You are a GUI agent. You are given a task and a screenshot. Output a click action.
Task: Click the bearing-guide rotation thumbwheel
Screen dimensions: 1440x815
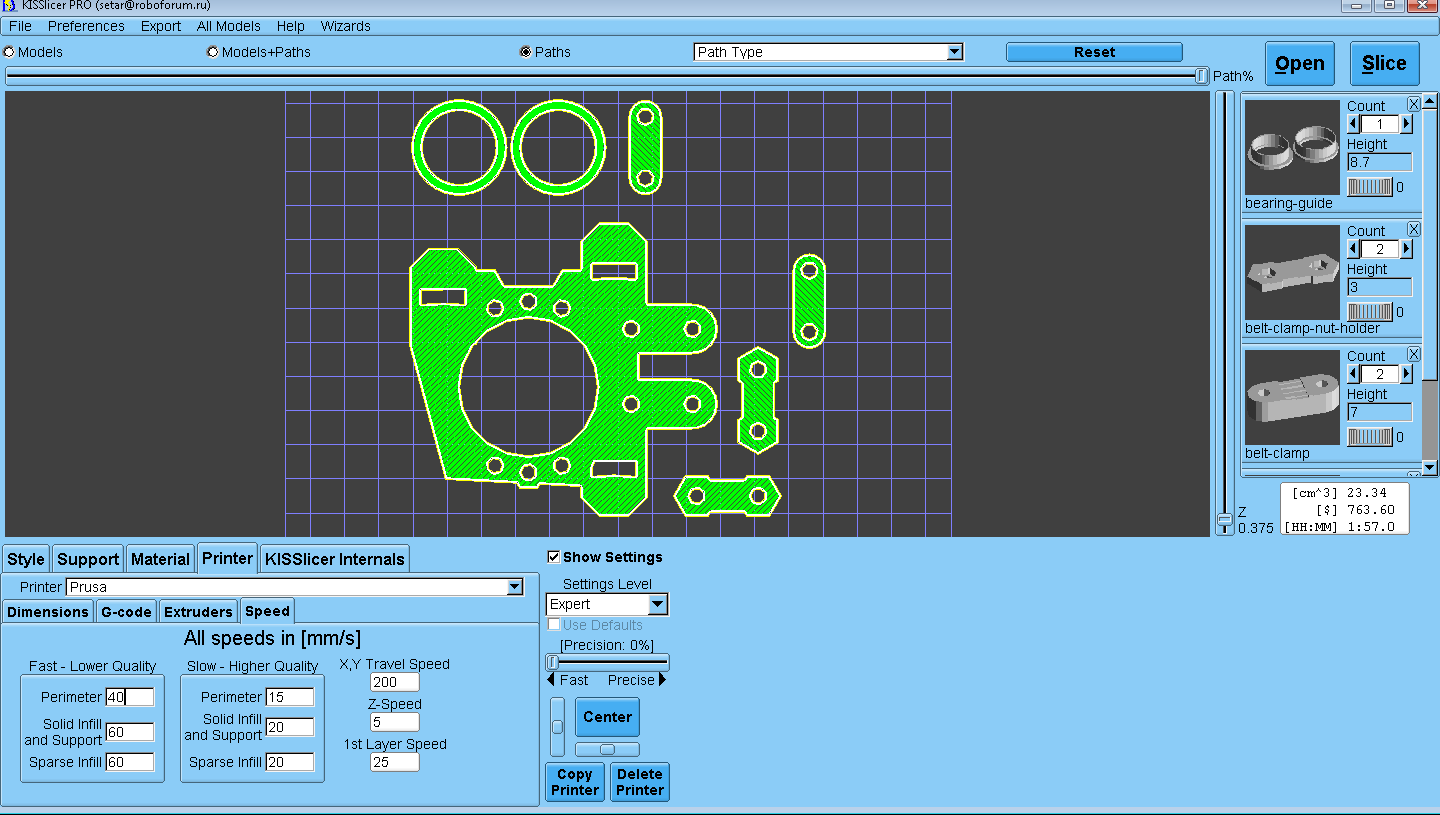(x=1370, y=187)
